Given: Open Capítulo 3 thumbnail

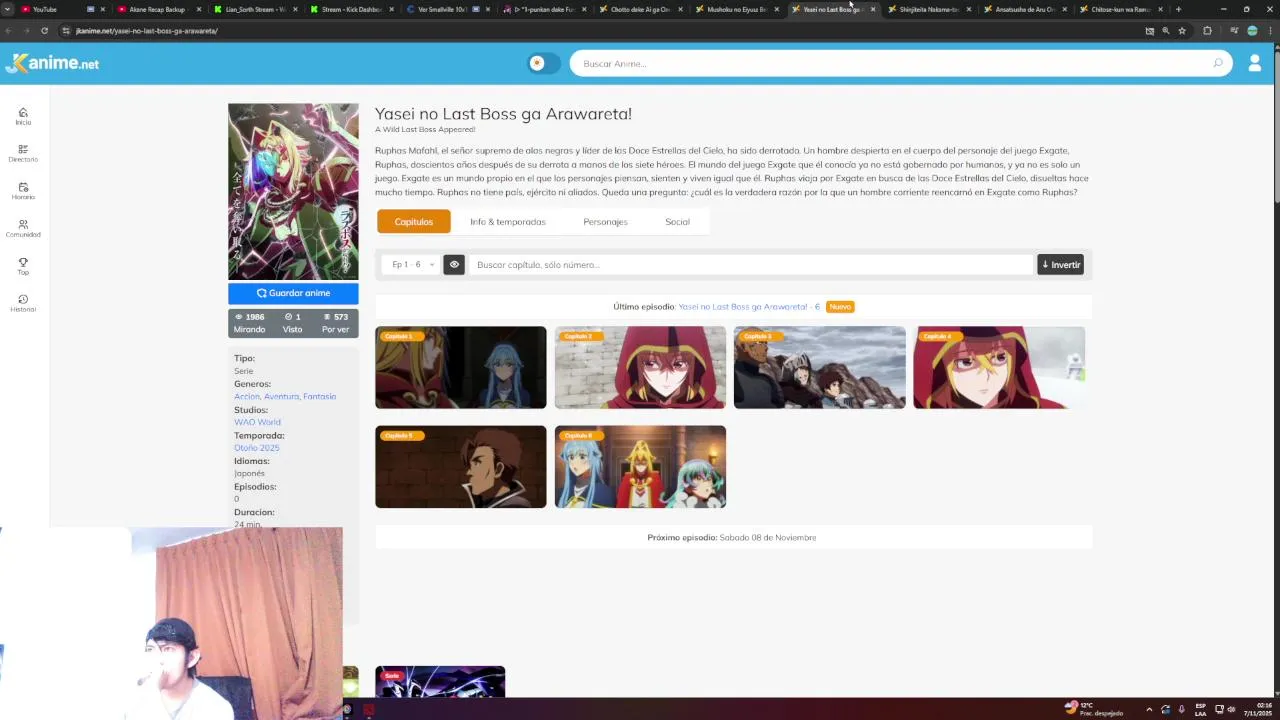Looking at the screenshot, I should 820,367.
